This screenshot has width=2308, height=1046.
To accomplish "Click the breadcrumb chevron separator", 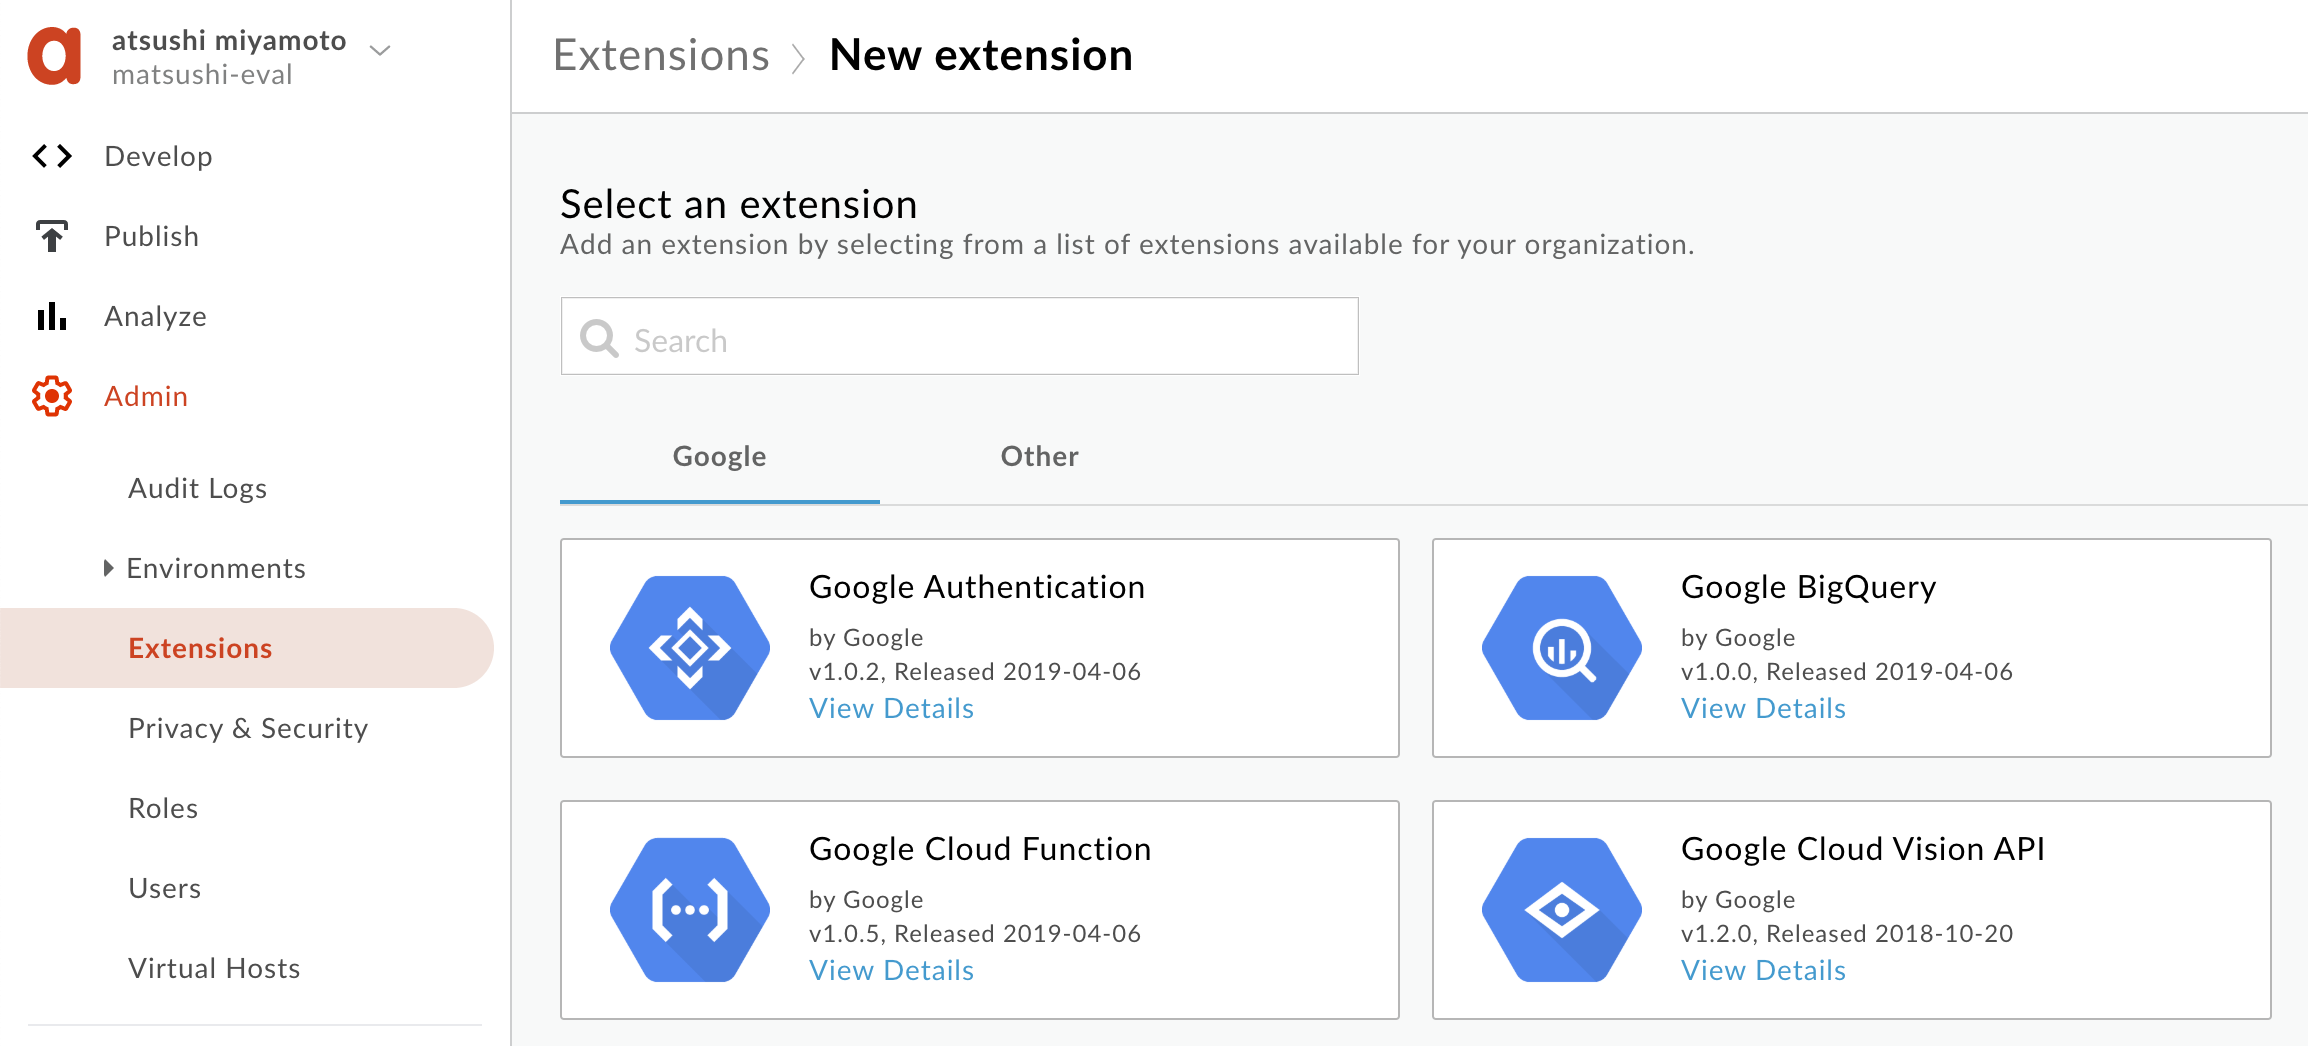I will click(x=798, y=58).
